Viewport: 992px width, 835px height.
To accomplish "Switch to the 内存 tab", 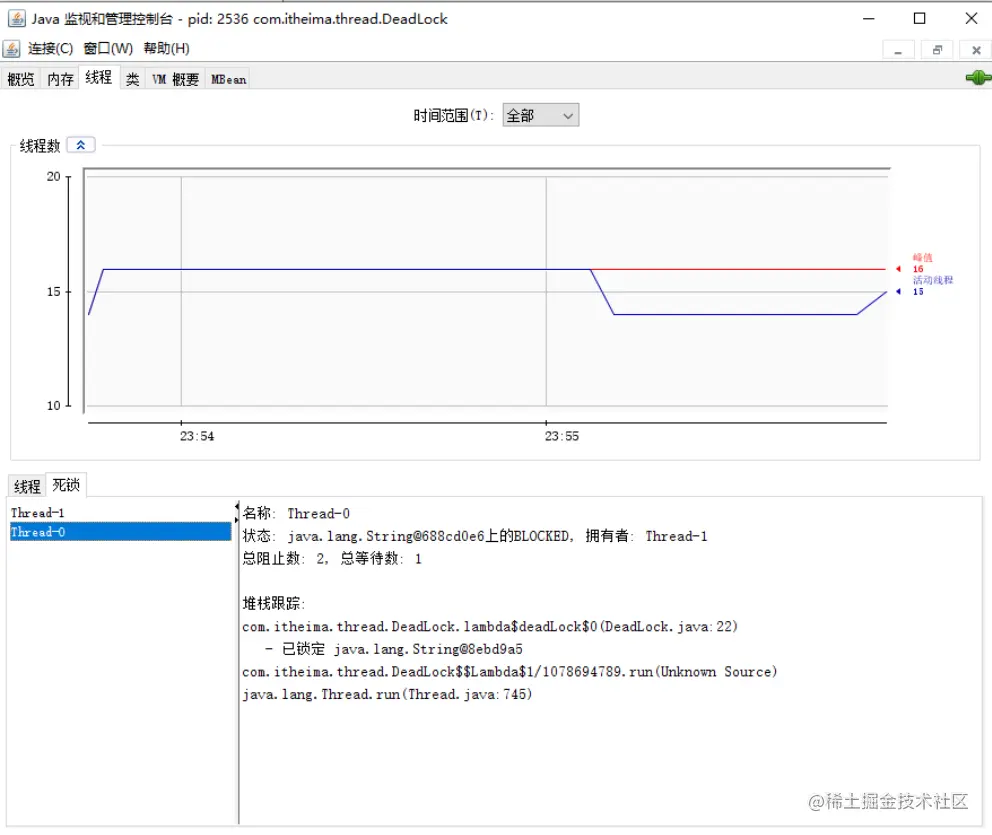I will [60, 79].
